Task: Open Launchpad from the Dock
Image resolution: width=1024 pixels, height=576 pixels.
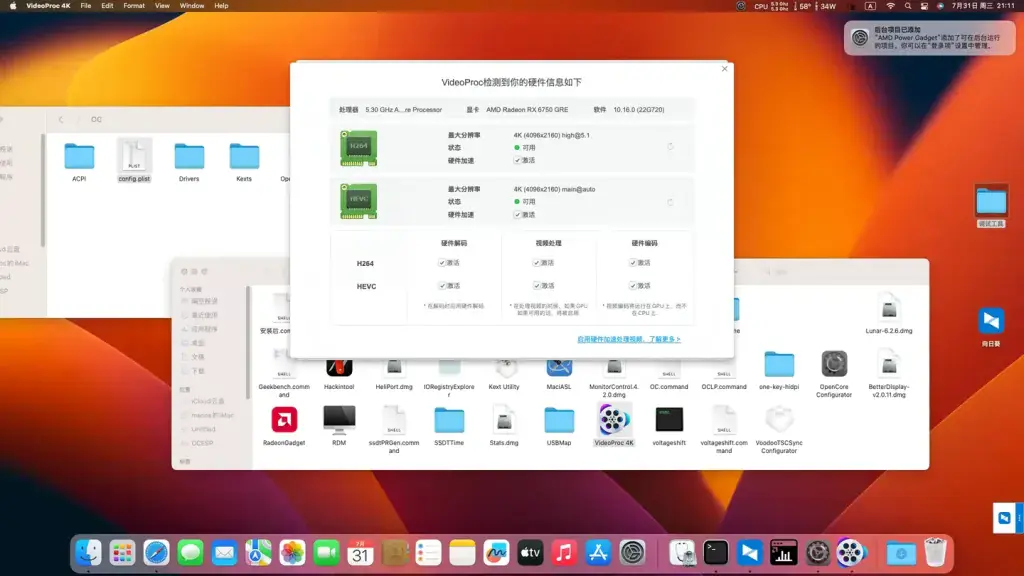Action: coord(122,553)
